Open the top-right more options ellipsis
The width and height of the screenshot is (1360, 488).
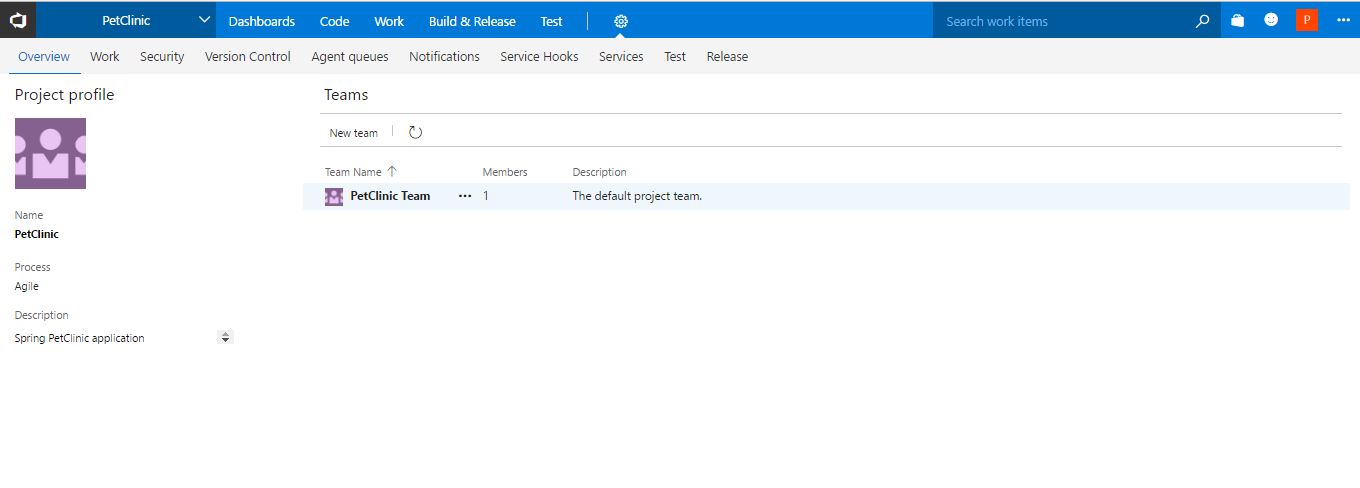1343,21
